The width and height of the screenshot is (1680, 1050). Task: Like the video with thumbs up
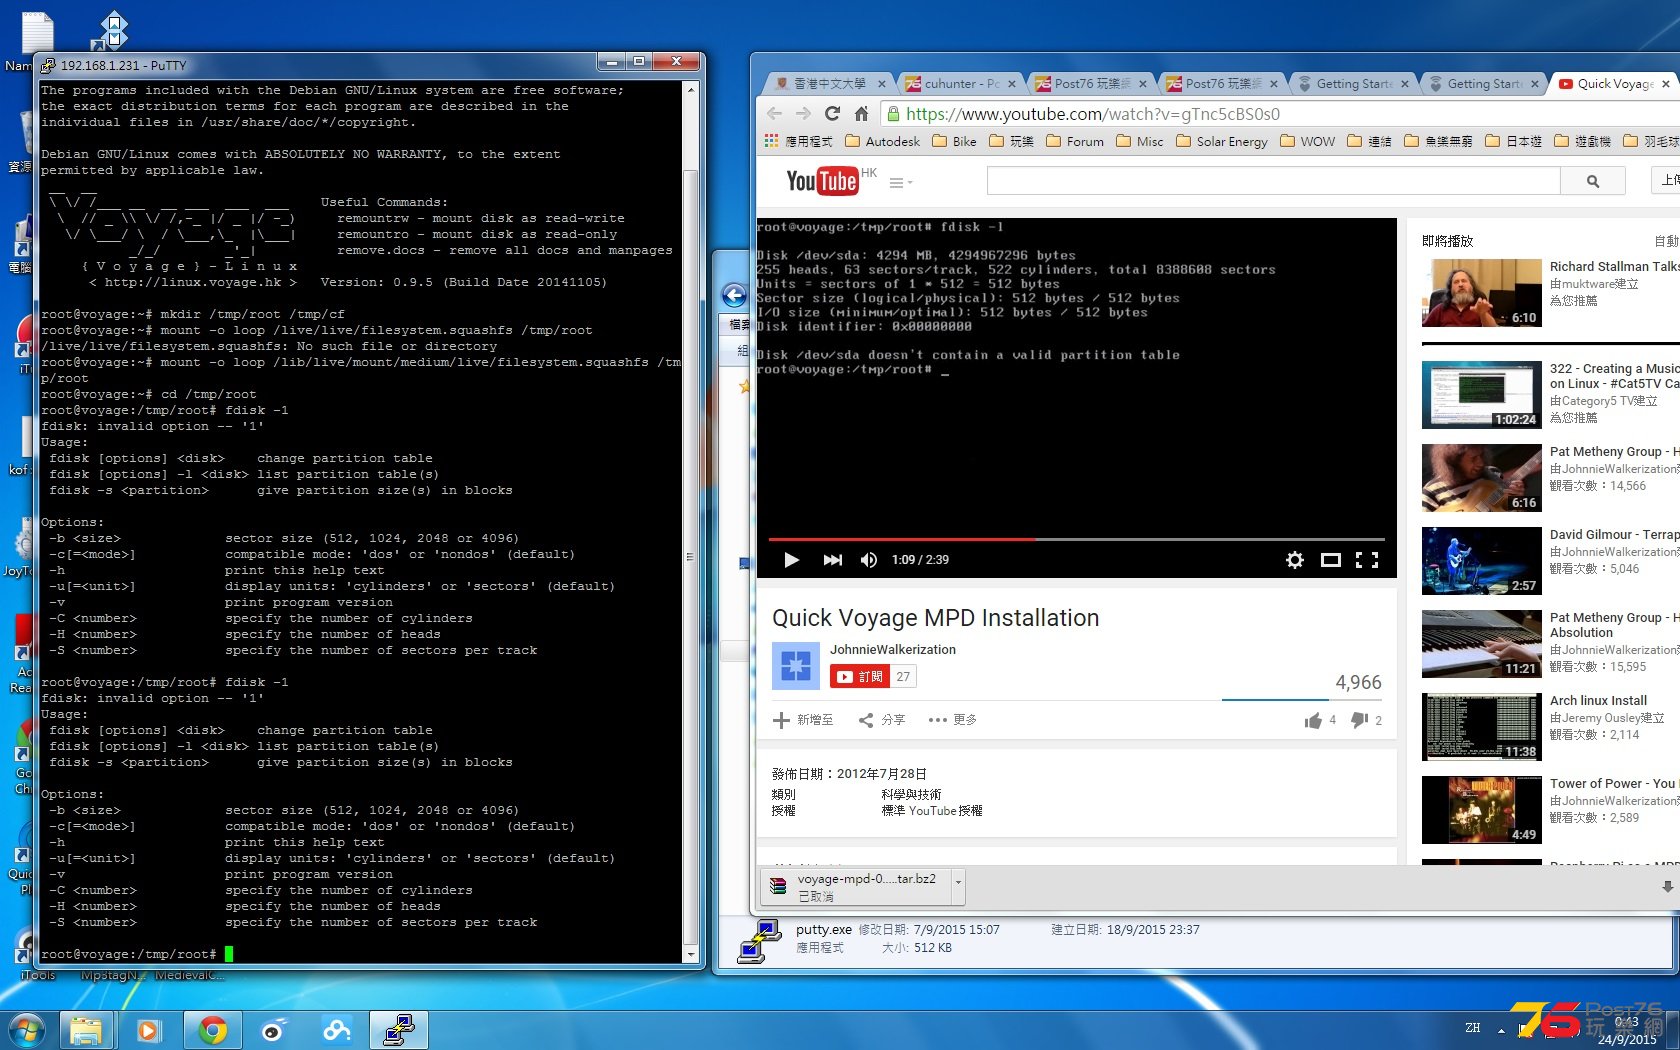tap(1313, 720)
